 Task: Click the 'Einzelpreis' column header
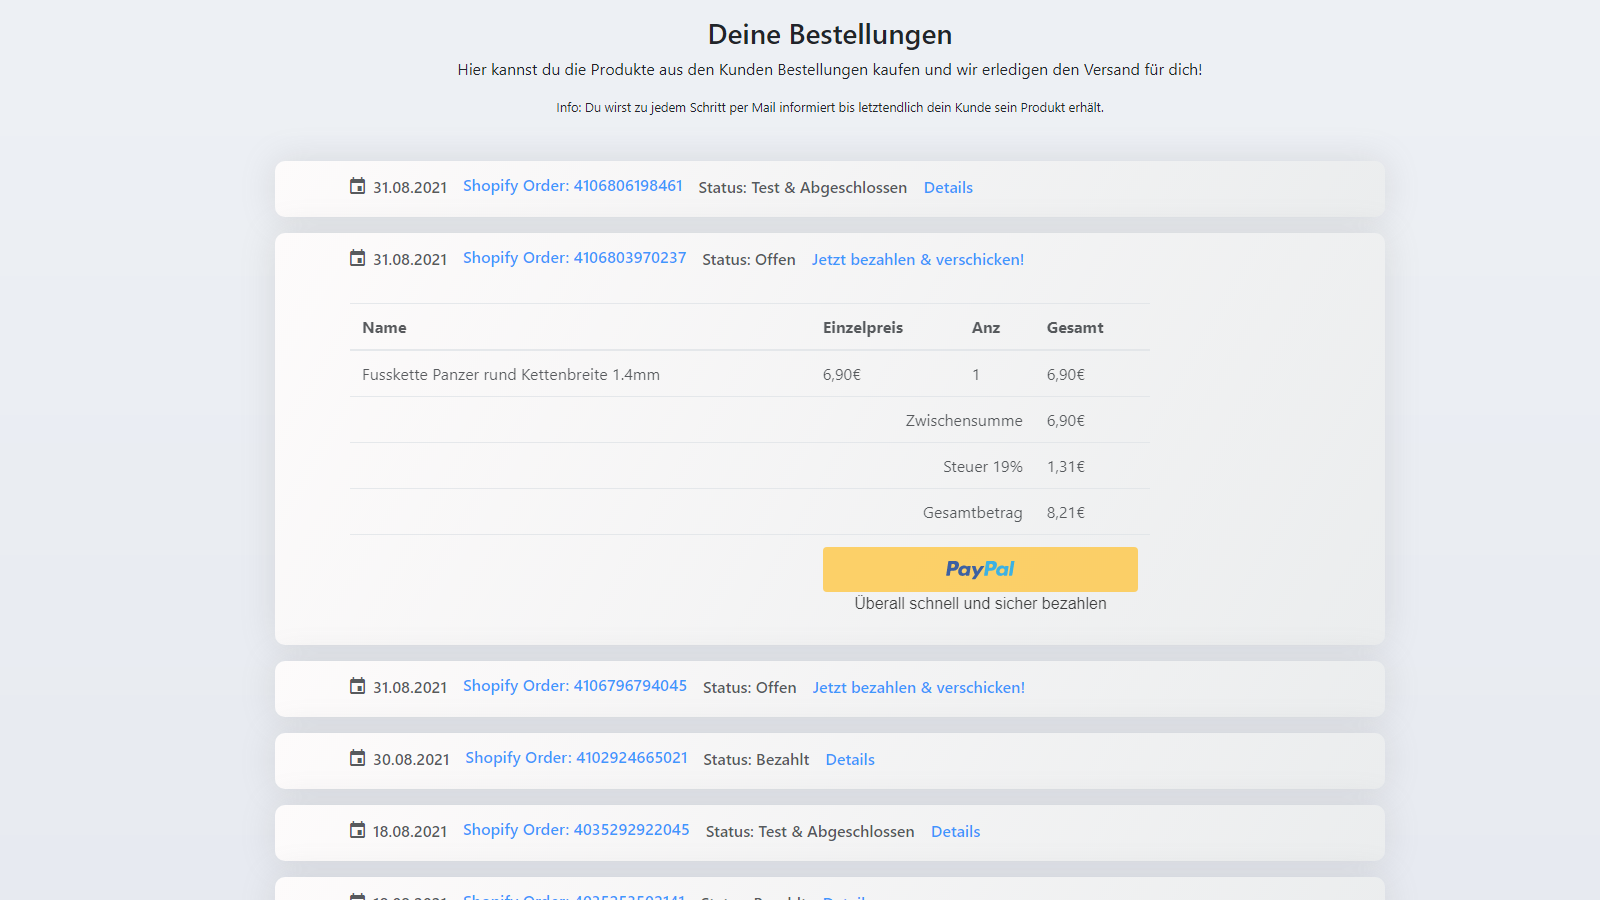(863, 328)
